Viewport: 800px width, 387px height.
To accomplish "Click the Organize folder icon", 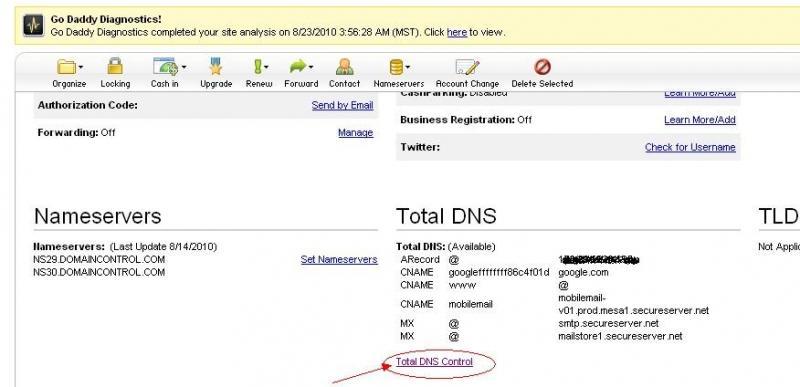I will point(66,67).
